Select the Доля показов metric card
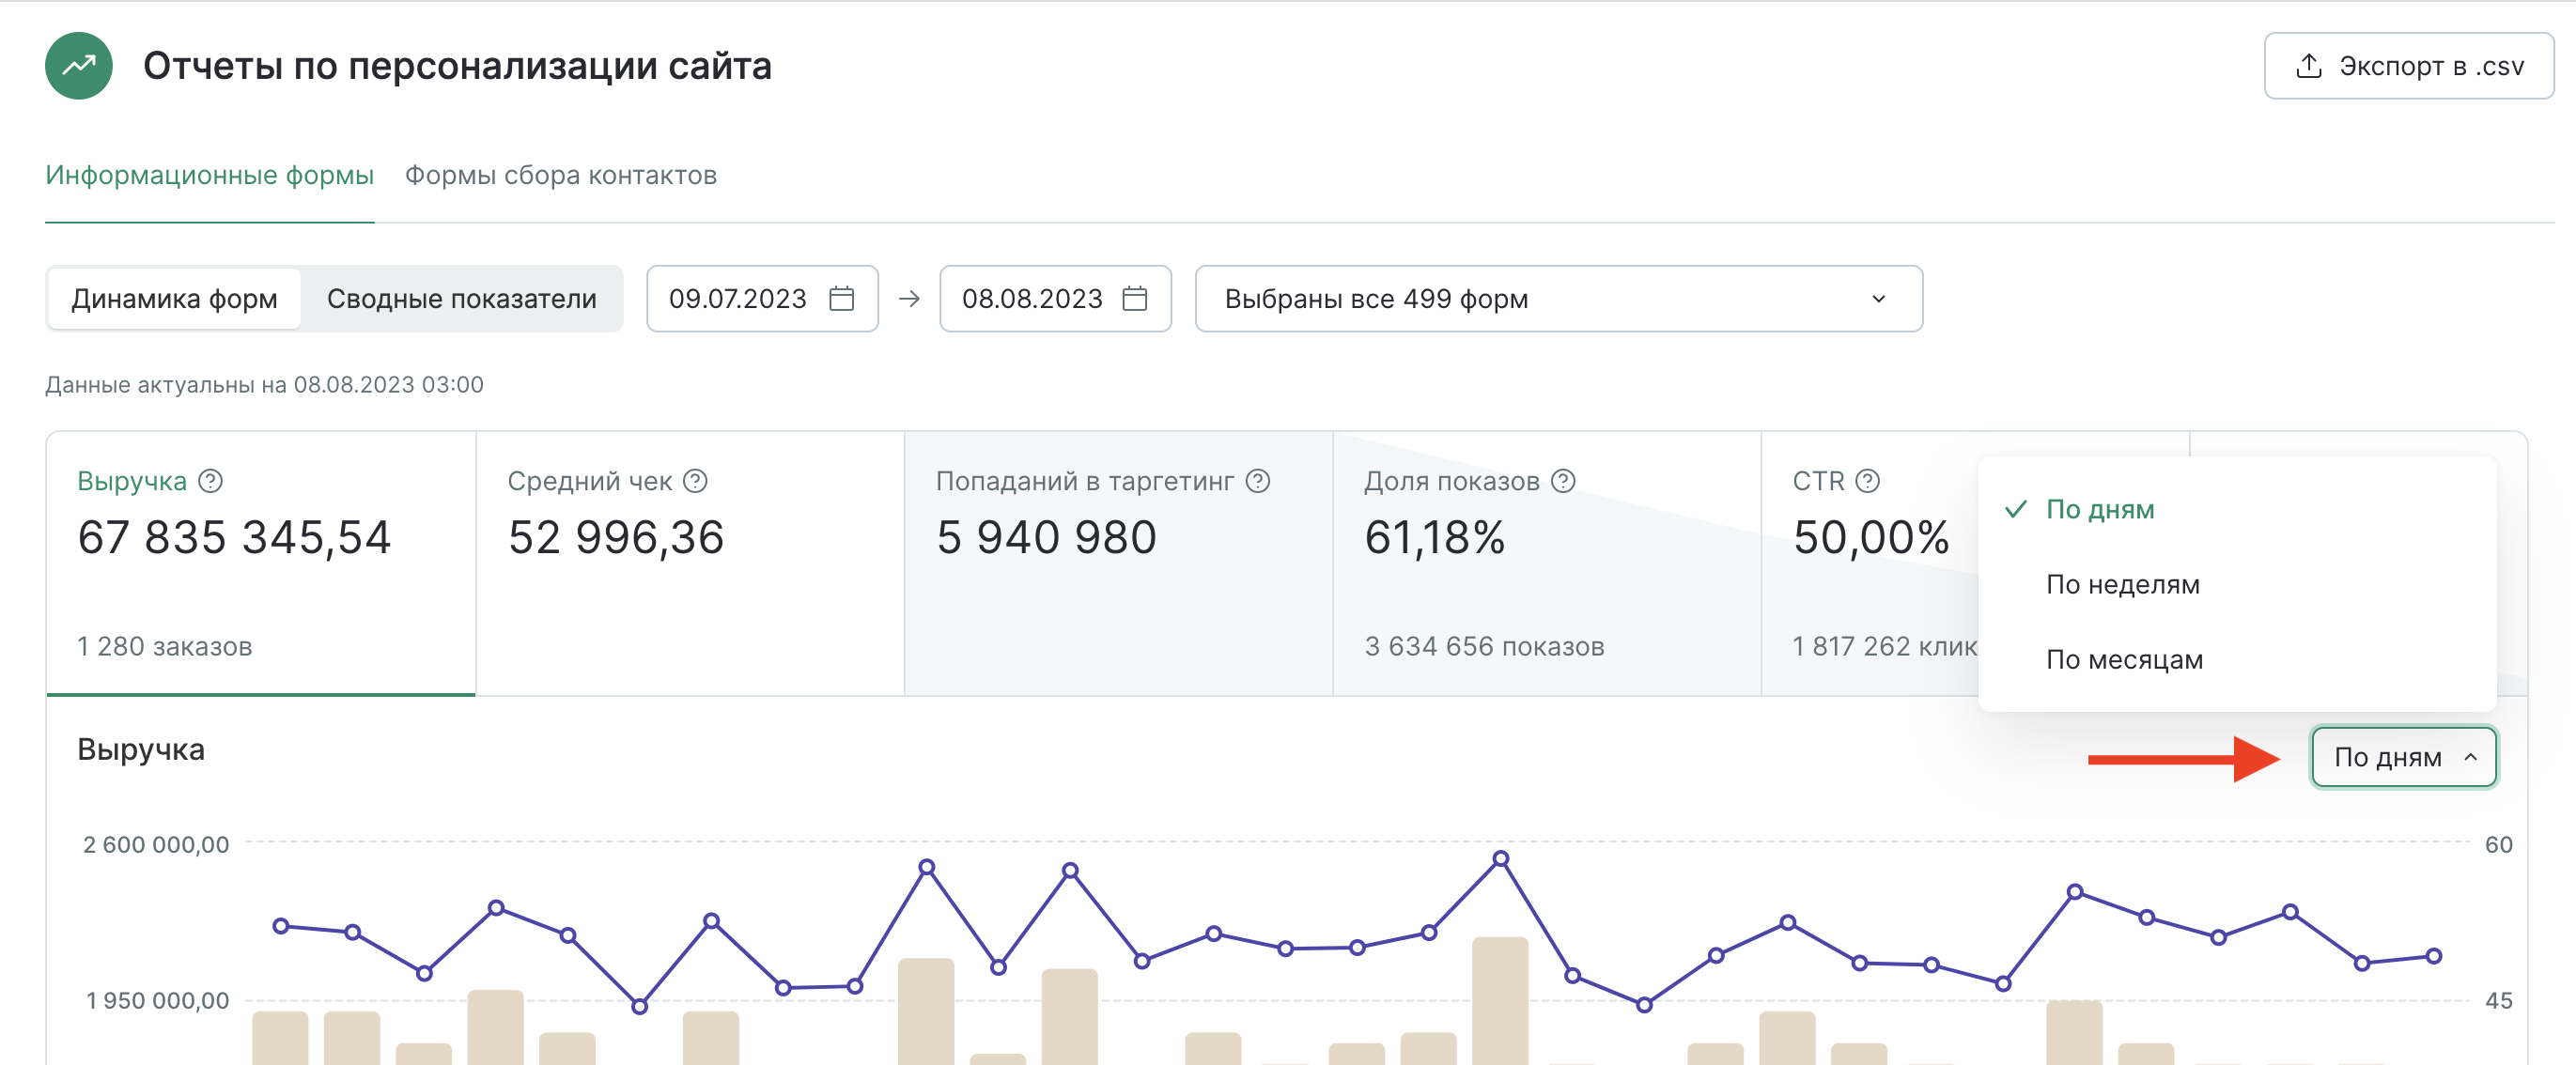This screenshot has width=2576, height=1065. [1547, 563]
